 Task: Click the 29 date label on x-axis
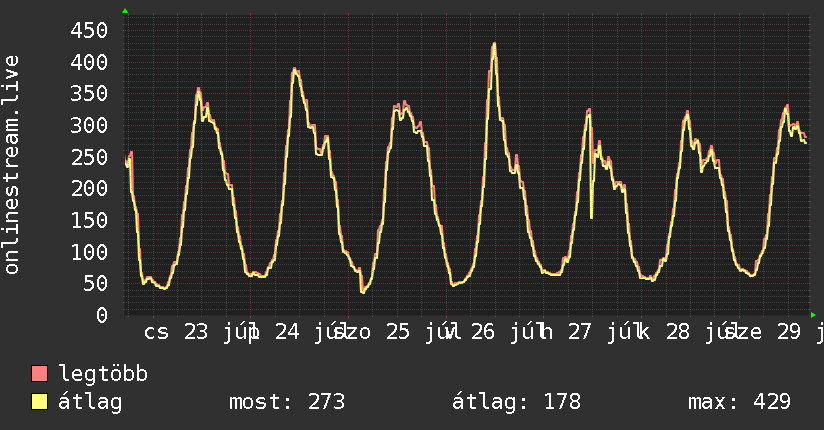point(789,332)
